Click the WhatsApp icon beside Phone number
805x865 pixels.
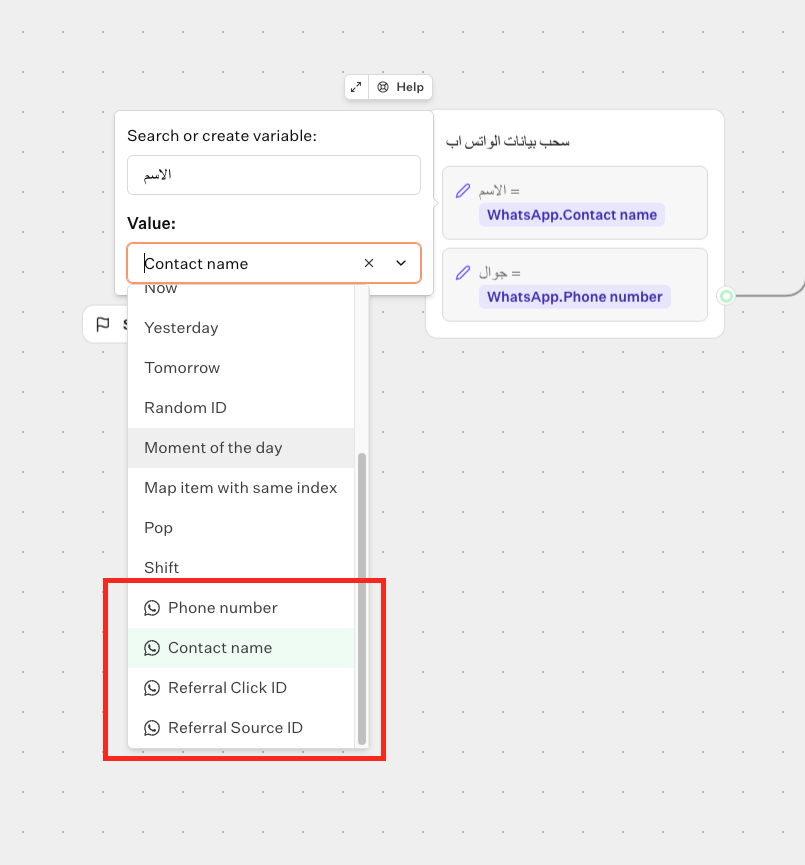pos(152,607)
